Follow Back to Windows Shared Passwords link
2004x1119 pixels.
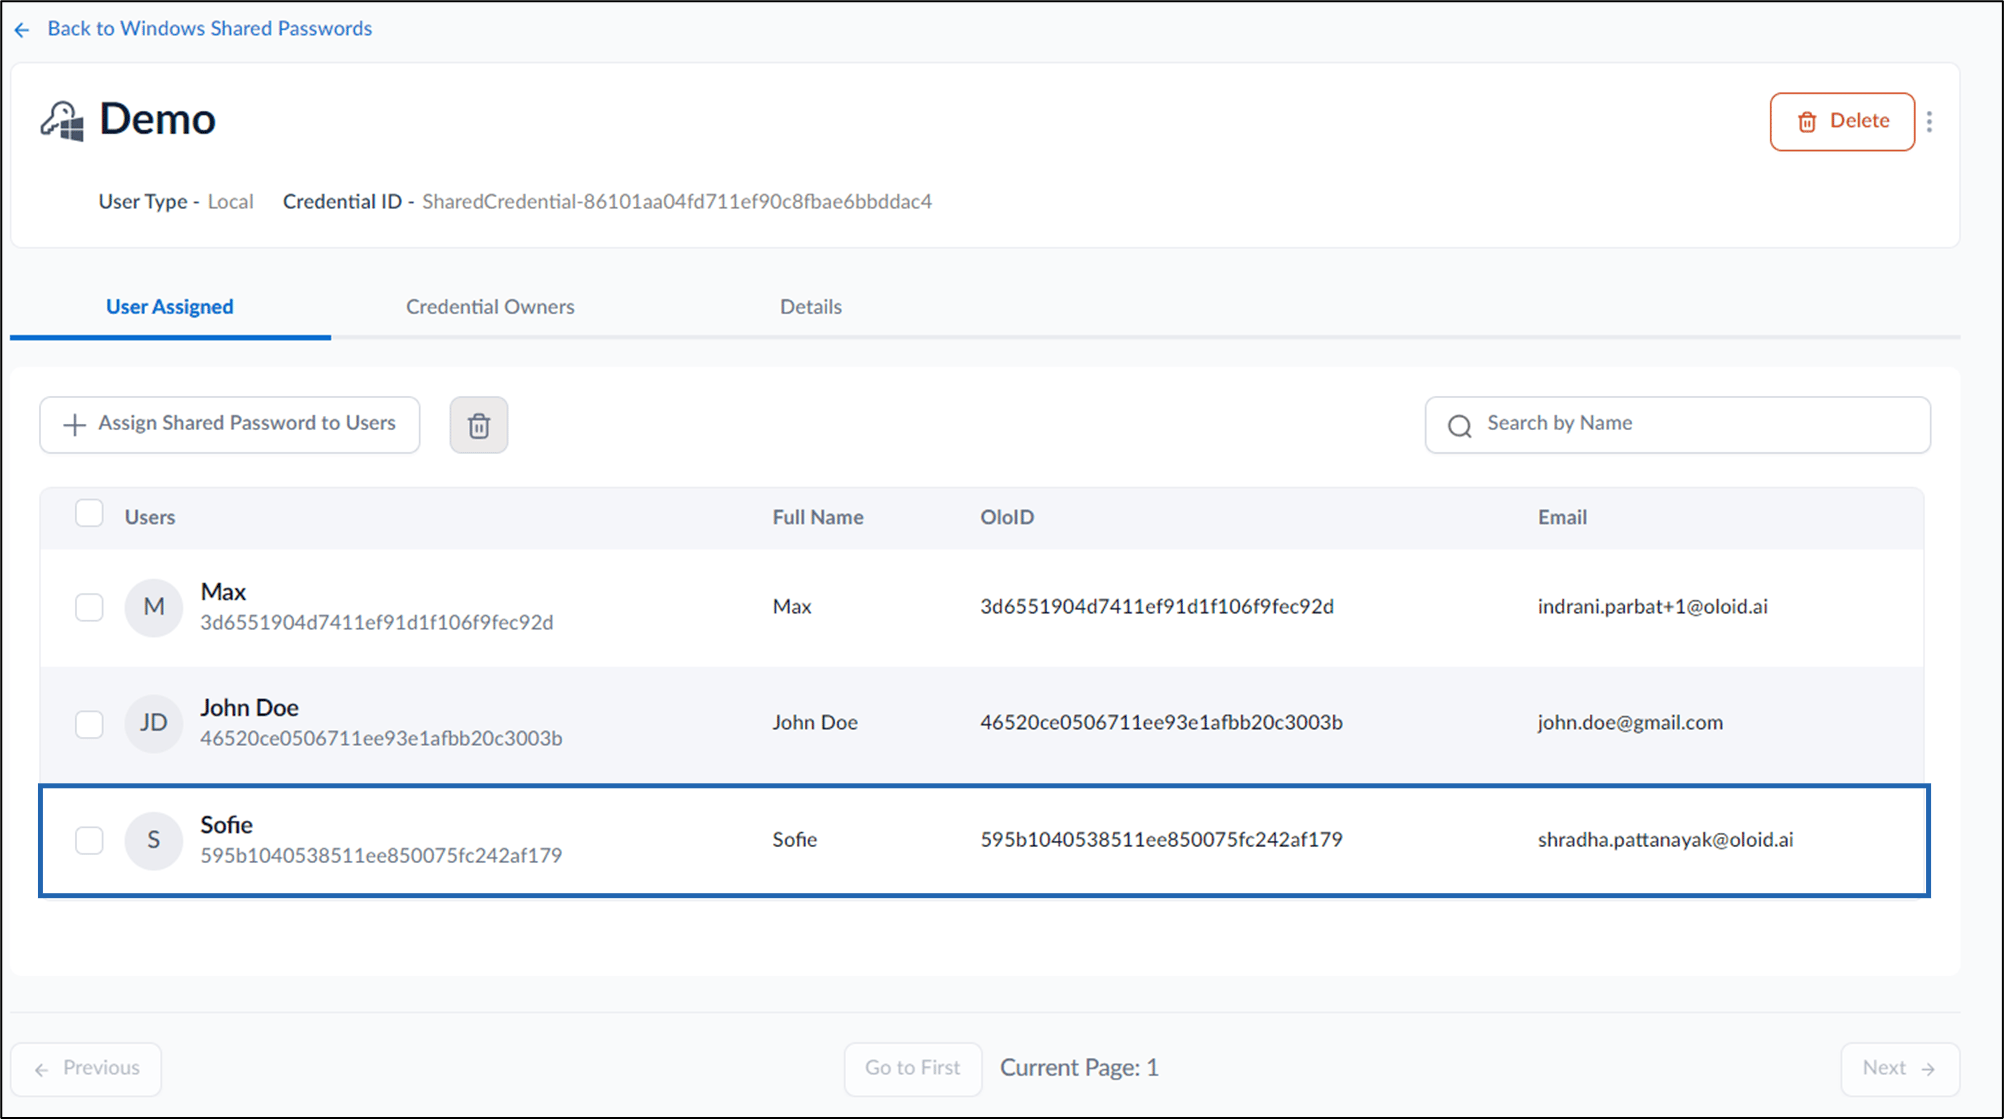click(209, 29)
